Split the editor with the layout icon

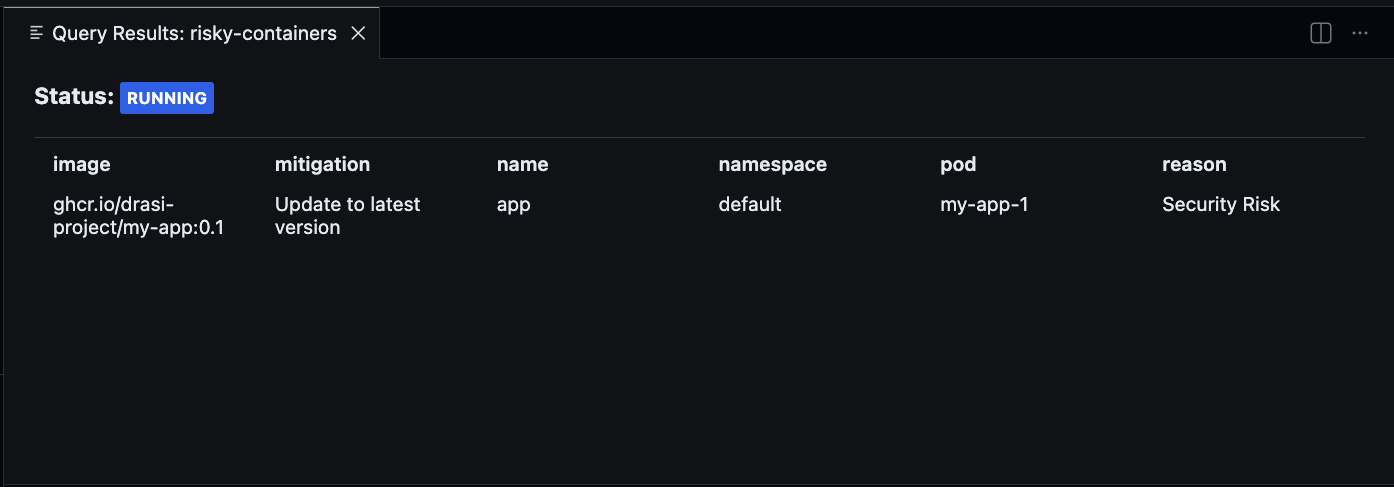point(1321,33)
